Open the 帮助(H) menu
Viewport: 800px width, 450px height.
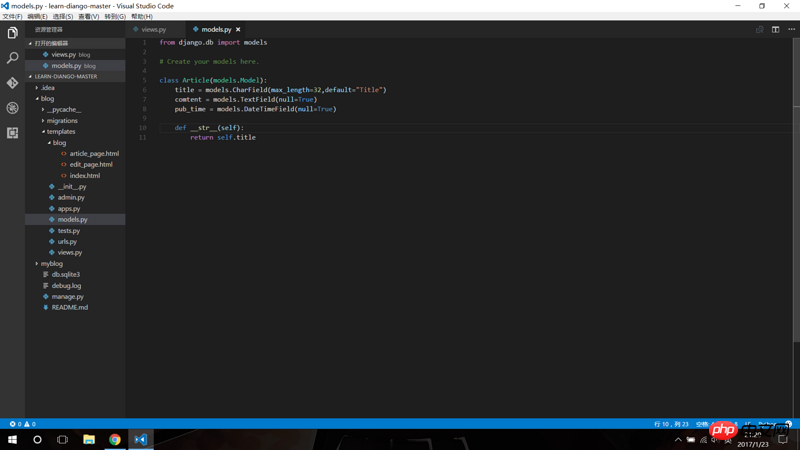(x=142, y=16)
